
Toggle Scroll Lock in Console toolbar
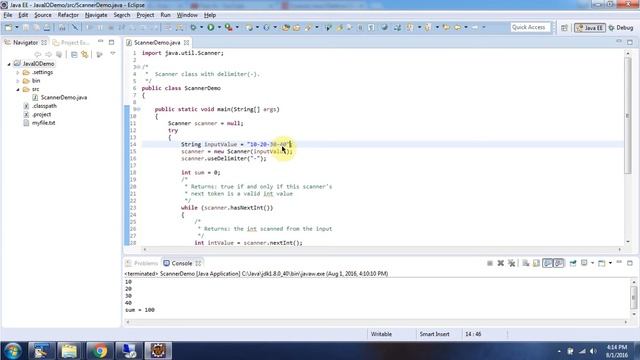536,263
